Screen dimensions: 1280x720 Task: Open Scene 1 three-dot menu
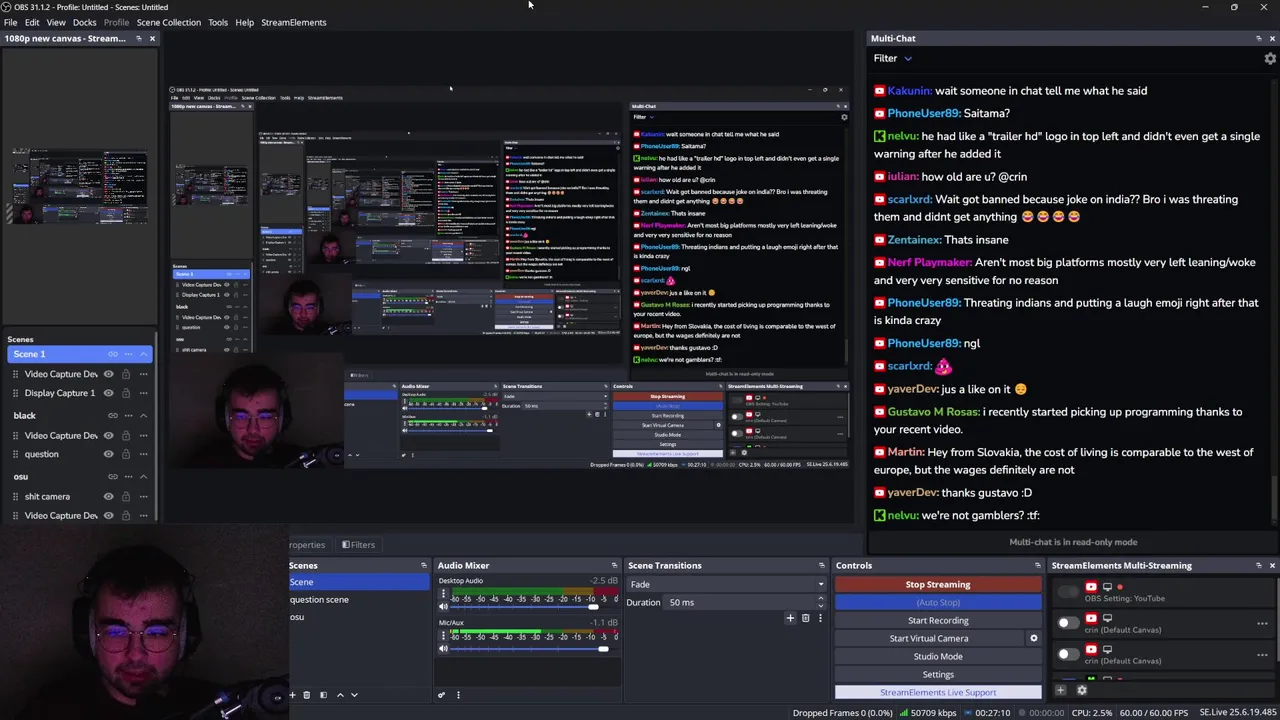point(128,354)
